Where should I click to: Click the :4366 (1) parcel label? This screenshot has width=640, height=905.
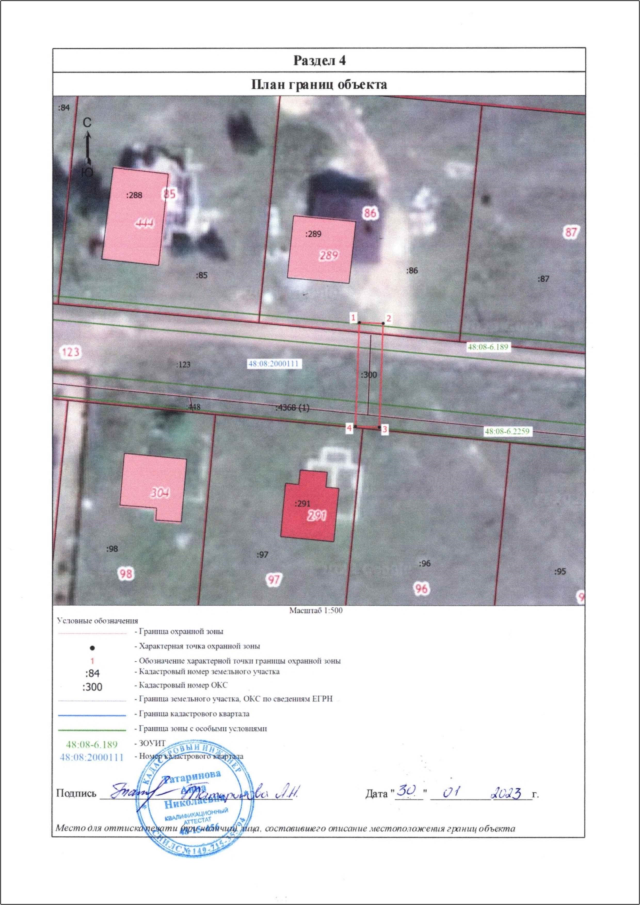point(292,408)
